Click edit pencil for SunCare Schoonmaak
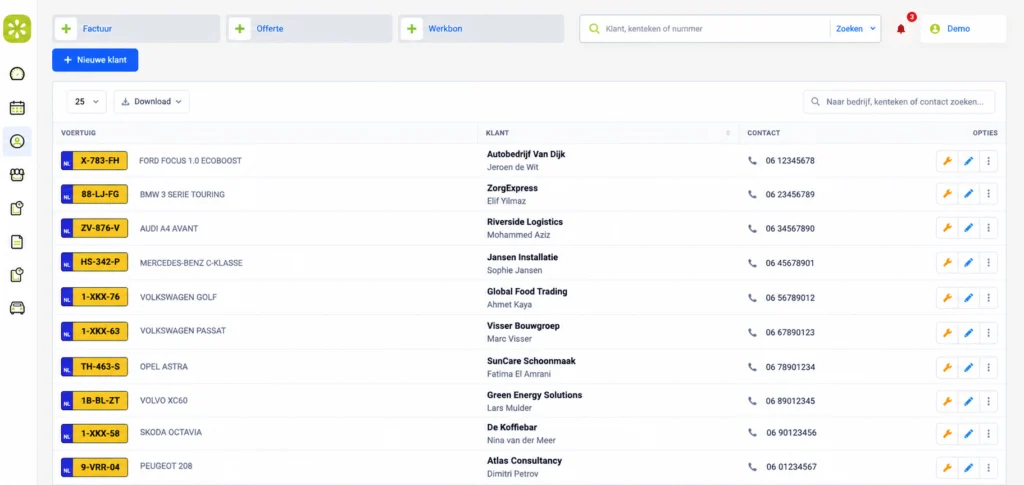The height and width of the screenshot is (485, 1024). pyautogui.click(x=968, y=368)
